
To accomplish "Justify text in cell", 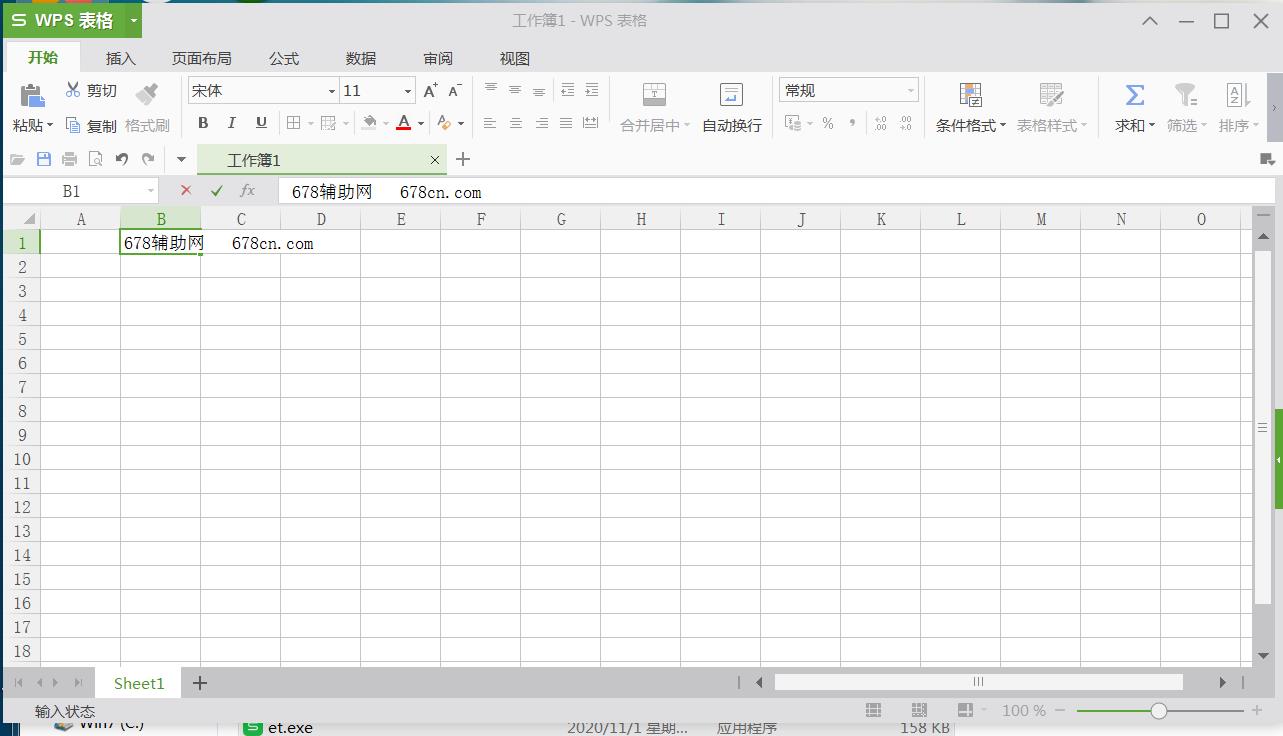I will (x=566, y=123).
